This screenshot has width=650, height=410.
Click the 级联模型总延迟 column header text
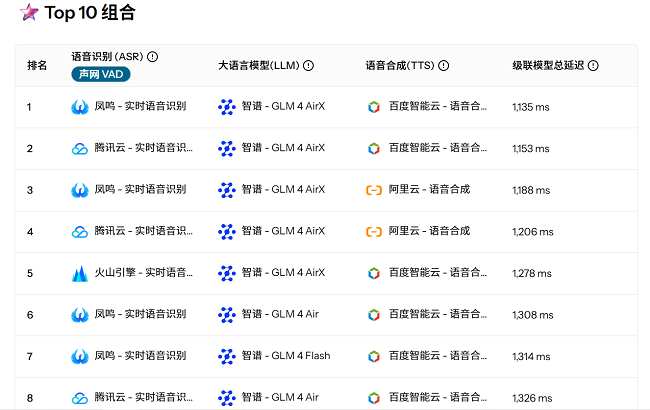548,66
